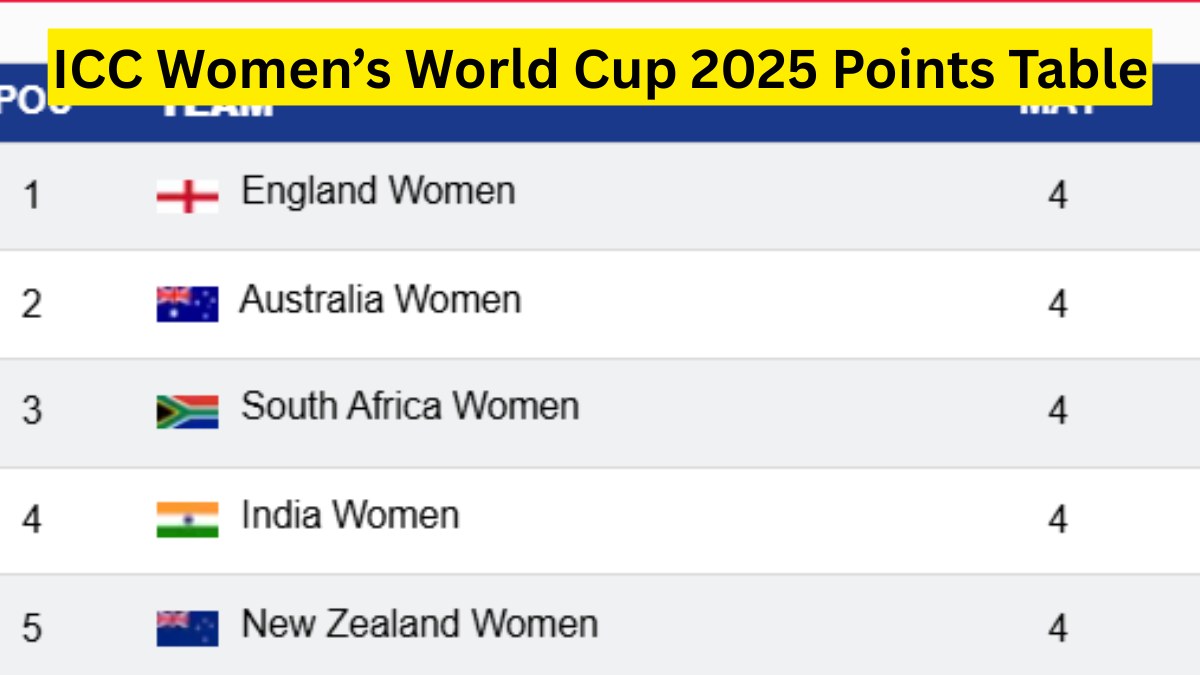The width and height of the screenshot is (1200, 675).
Task: Click England's position number 1
Action: [32, 195]
